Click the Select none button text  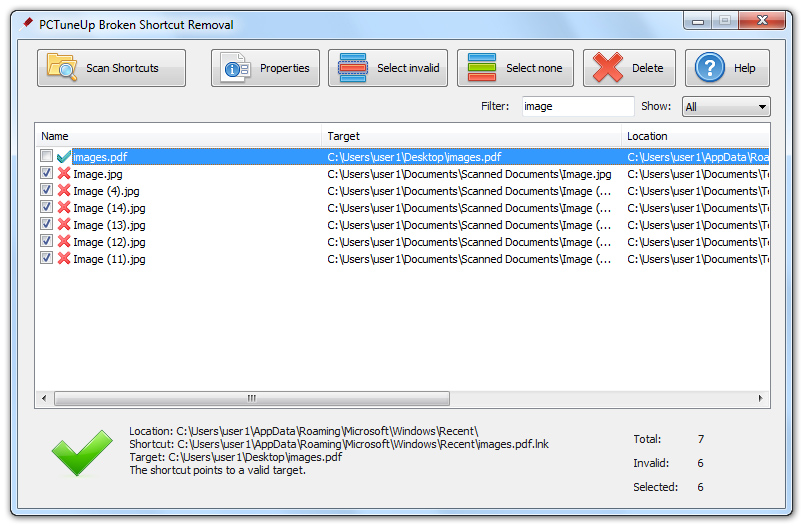[534, 68]
